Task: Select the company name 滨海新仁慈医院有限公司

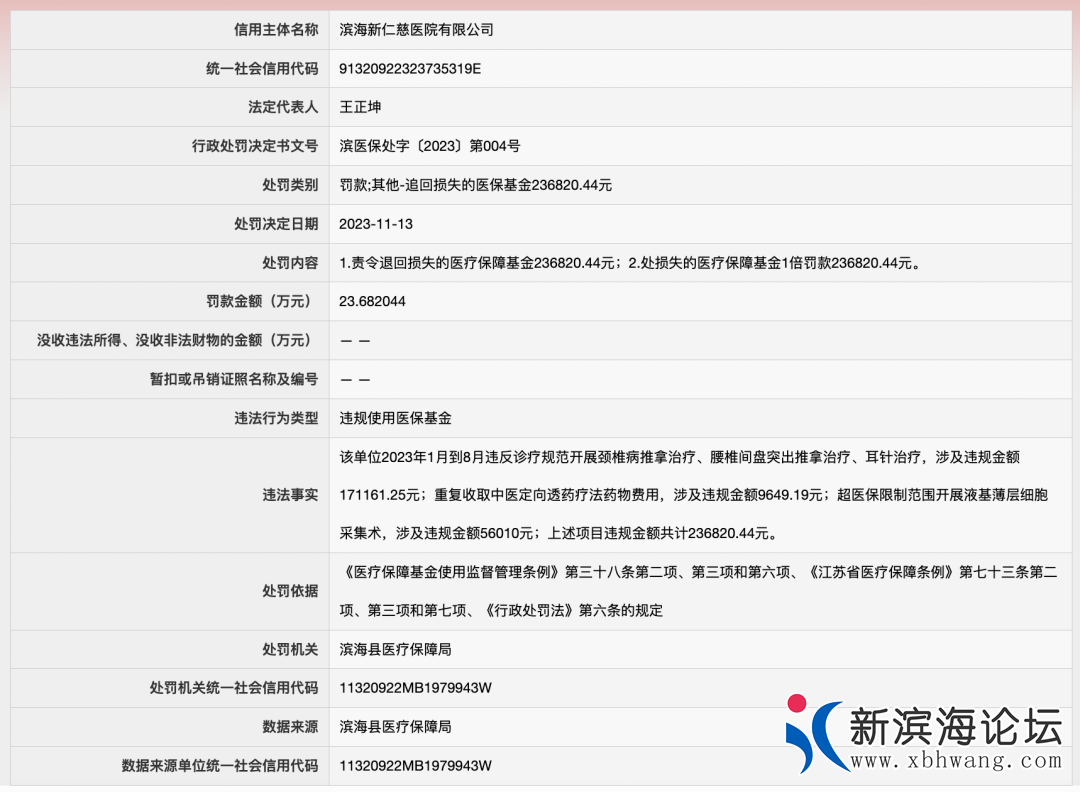Action: tap(416, 30)
